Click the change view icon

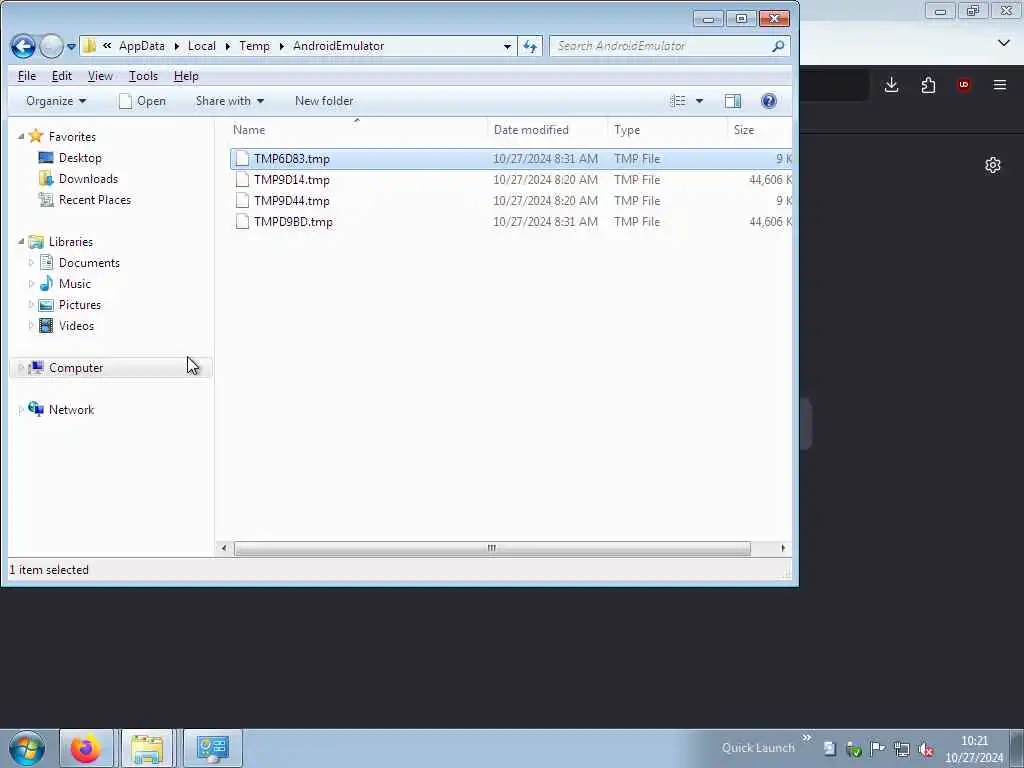[678, 101]
